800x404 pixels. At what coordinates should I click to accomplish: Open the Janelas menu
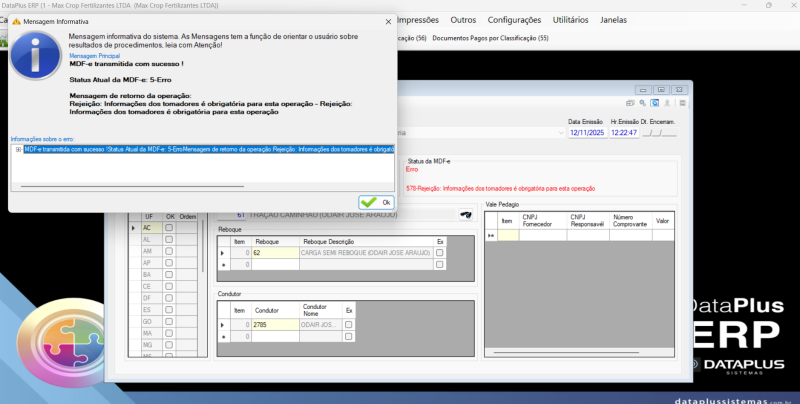click(613, 20)
